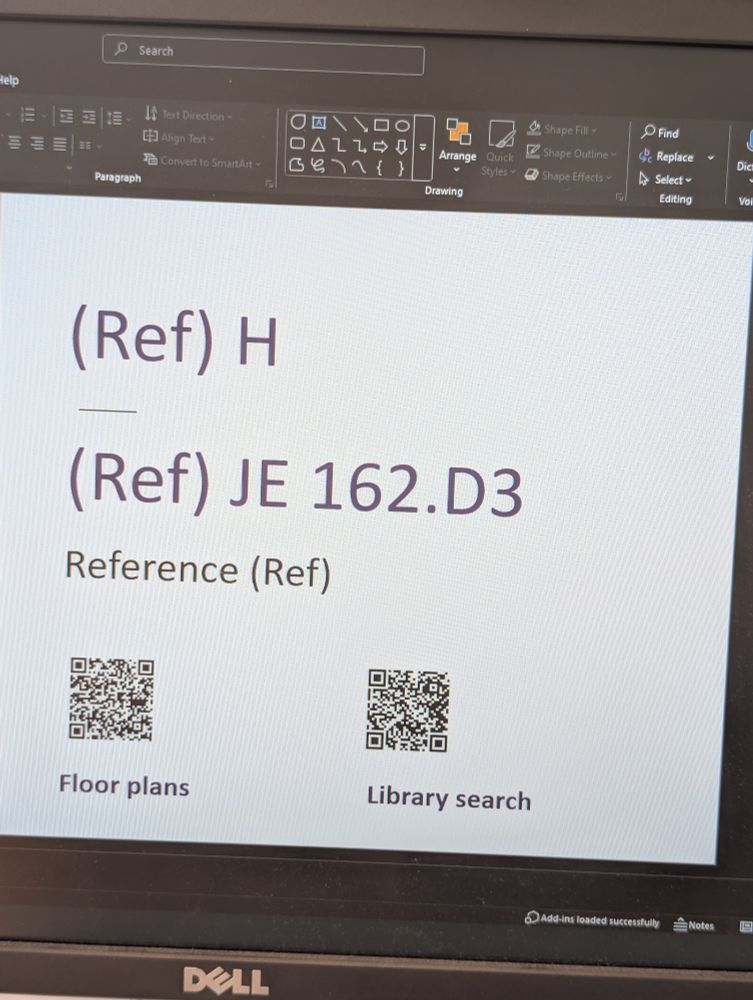753x1000 pixels.
Task: Open the Text Direction dropdown
Action: point(189,115)
